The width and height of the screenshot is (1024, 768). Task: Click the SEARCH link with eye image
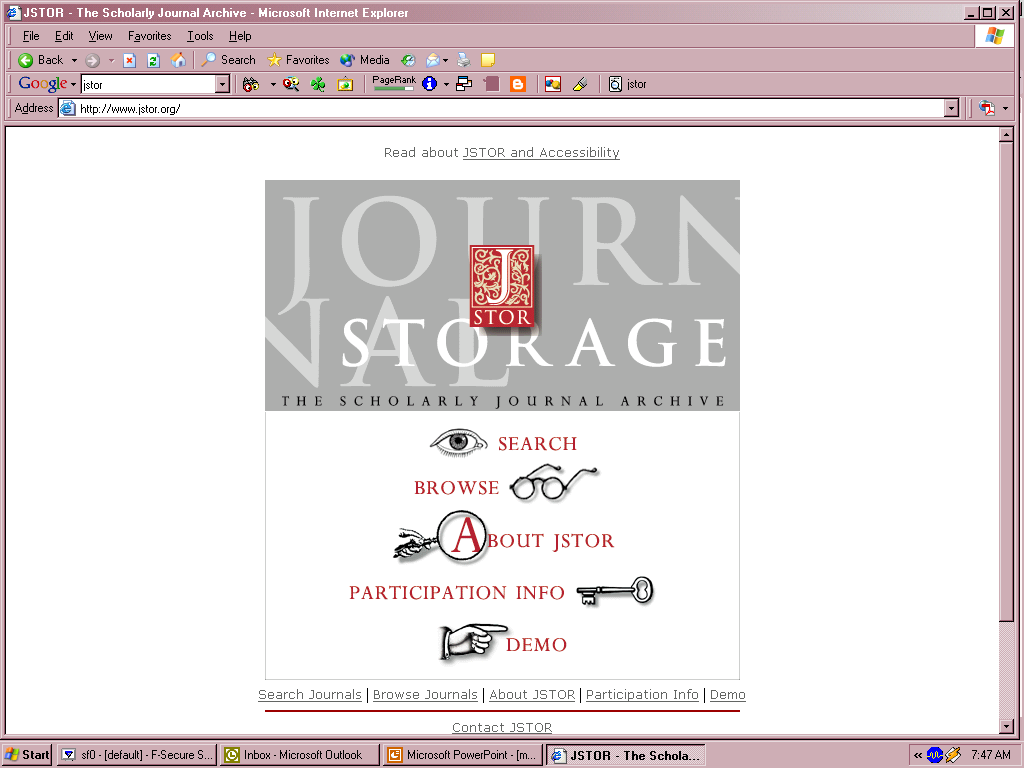pos(537,444)
